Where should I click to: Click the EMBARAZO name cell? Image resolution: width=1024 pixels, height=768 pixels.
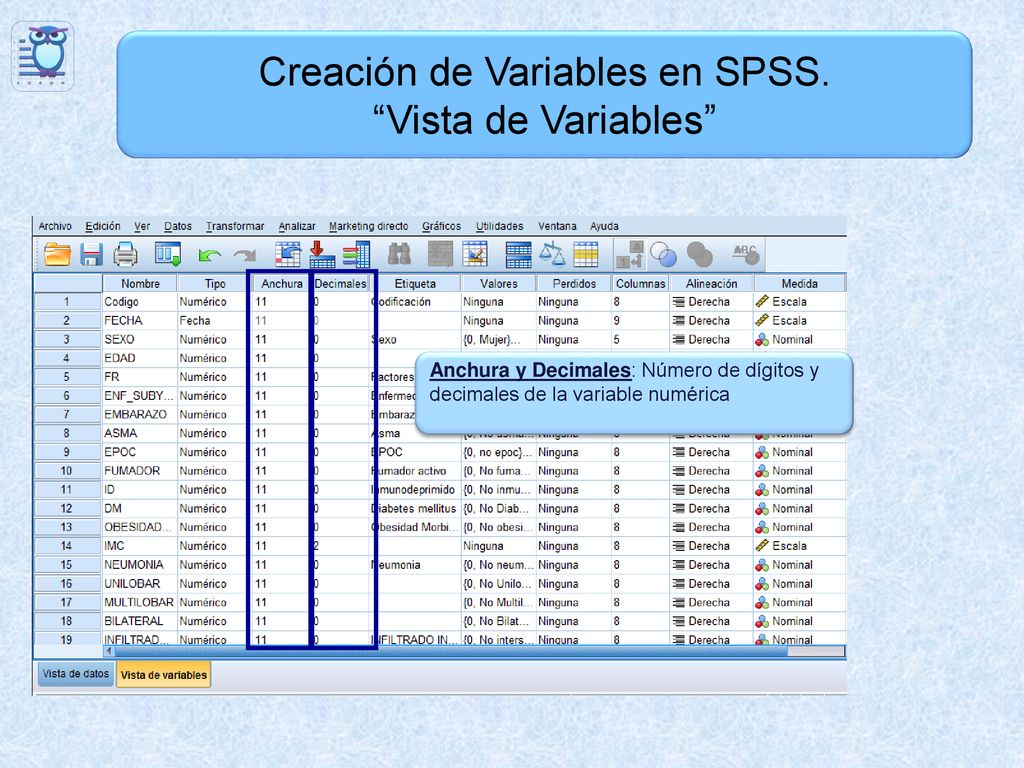(x=140, y=415)
